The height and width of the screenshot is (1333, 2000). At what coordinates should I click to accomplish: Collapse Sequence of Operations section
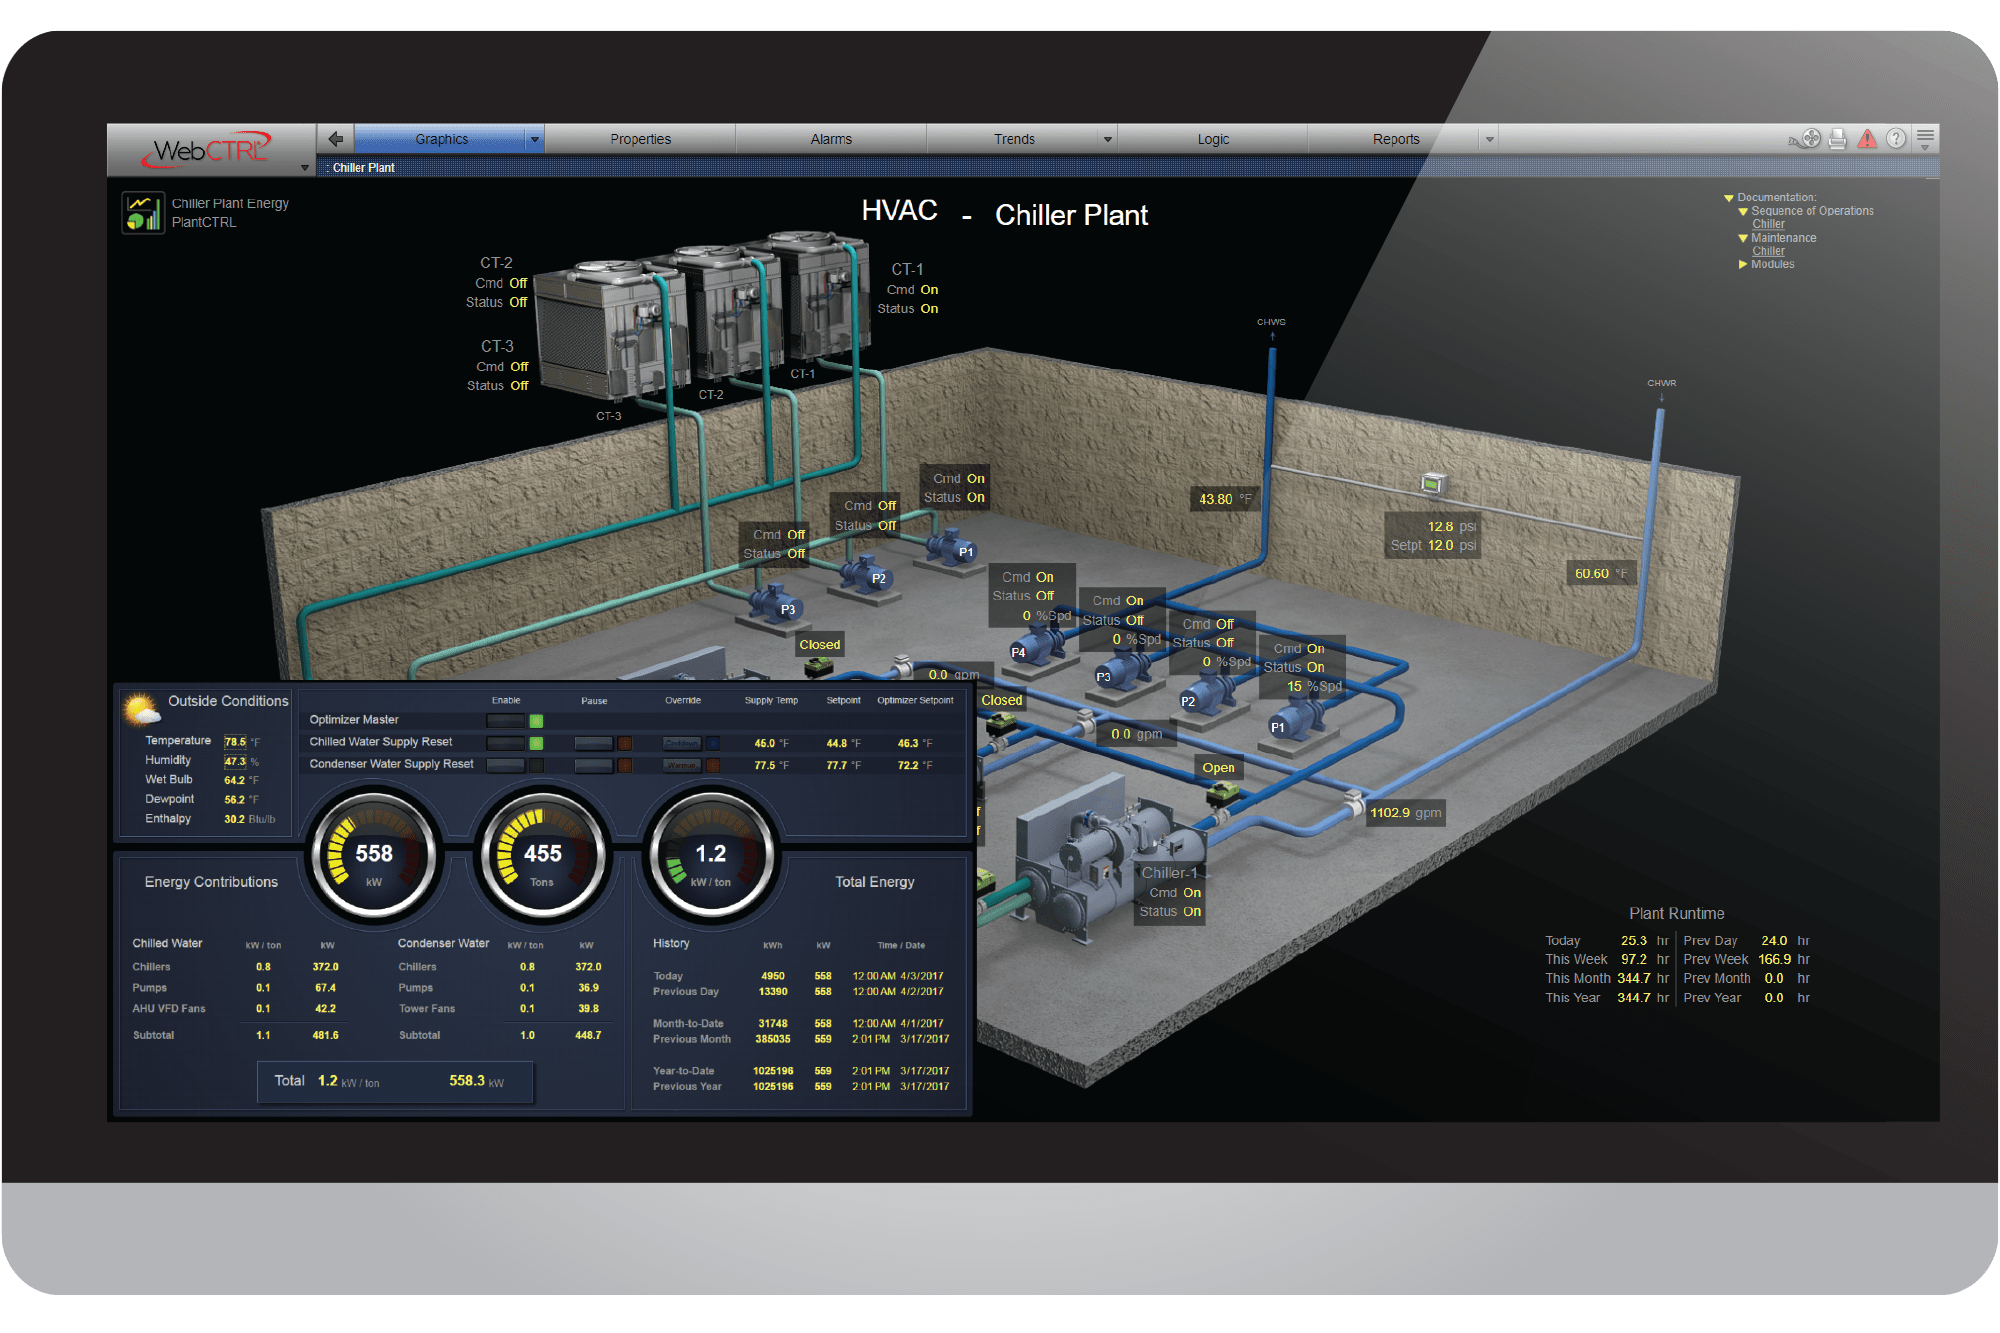(x=1743, y=211)
